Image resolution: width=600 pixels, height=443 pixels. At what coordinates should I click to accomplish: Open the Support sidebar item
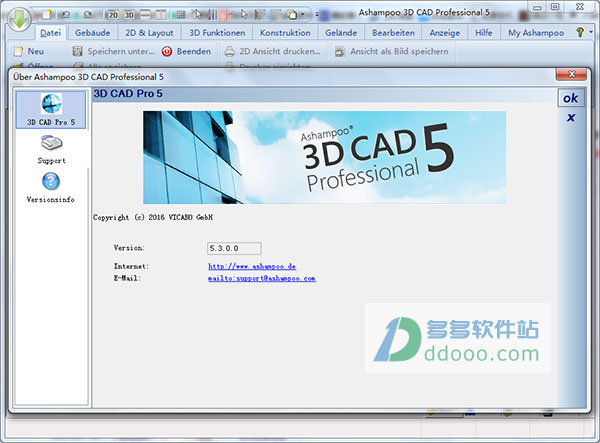[51, 149]
